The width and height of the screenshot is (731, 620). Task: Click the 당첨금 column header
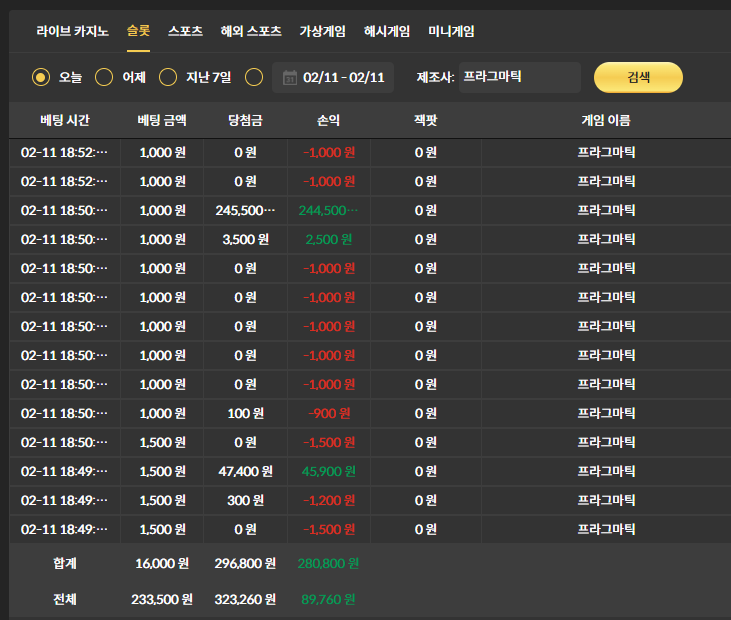[245, 120]
